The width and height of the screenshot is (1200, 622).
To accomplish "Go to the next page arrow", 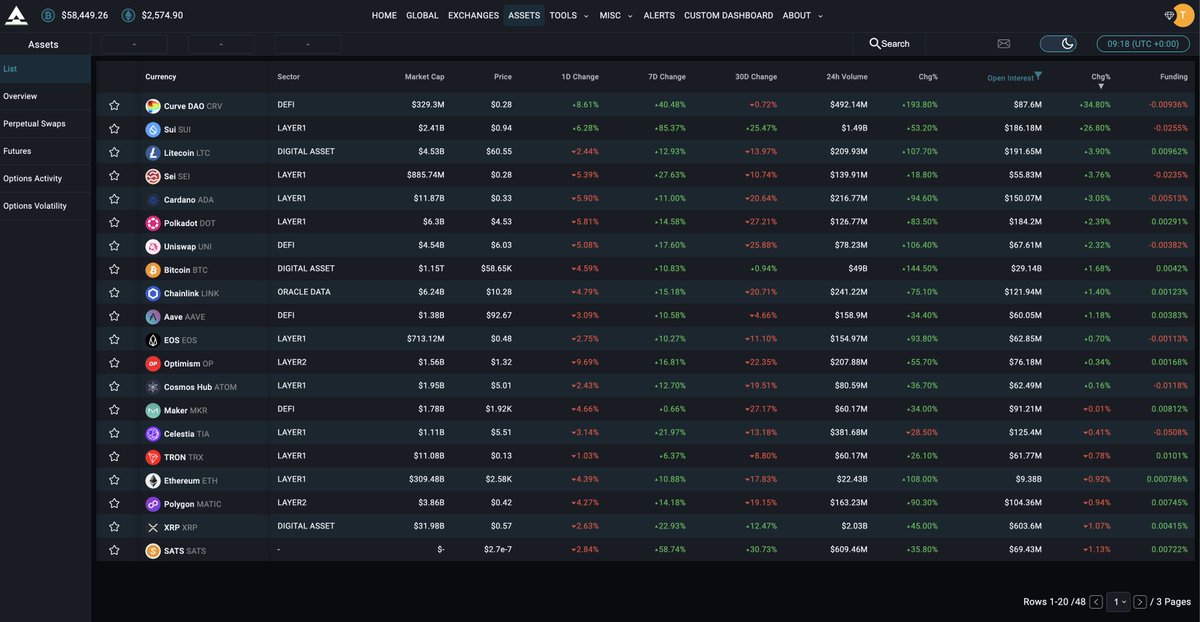I will tap(1140, 602).
